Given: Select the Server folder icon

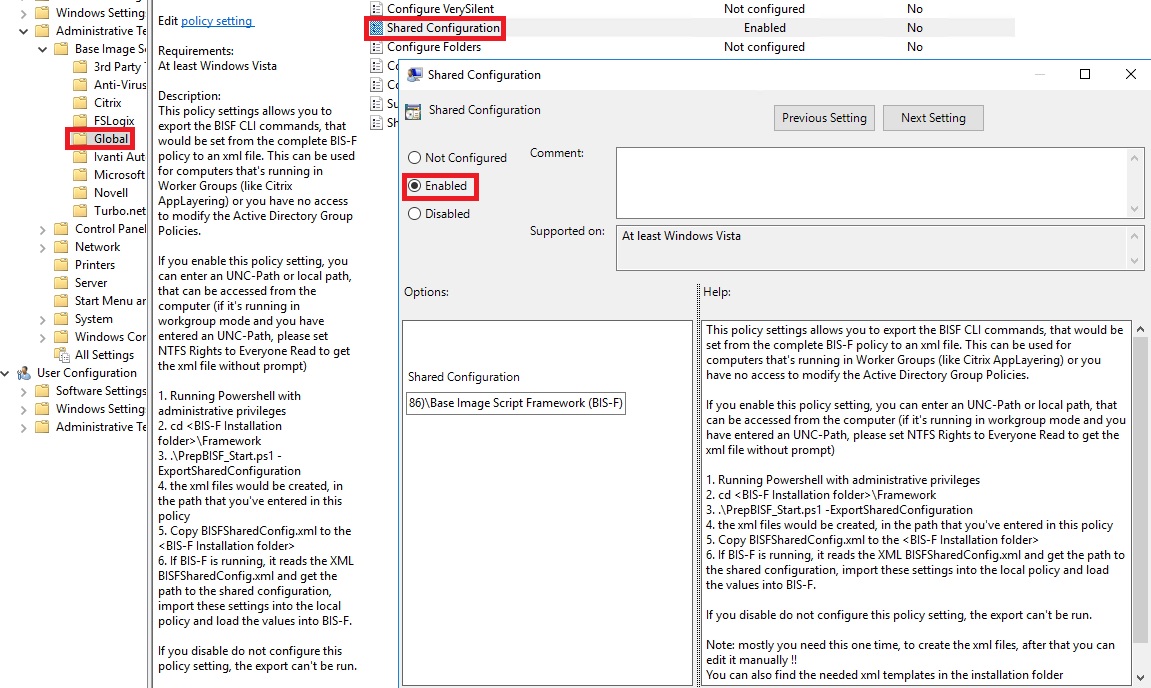Looking at the screenshot, I should 62,283.
